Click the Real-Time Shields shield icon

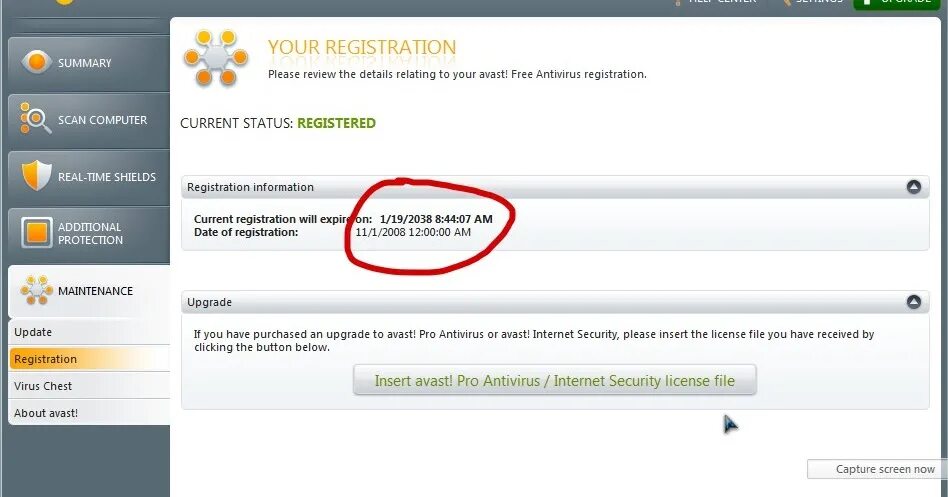pos(36,176)
